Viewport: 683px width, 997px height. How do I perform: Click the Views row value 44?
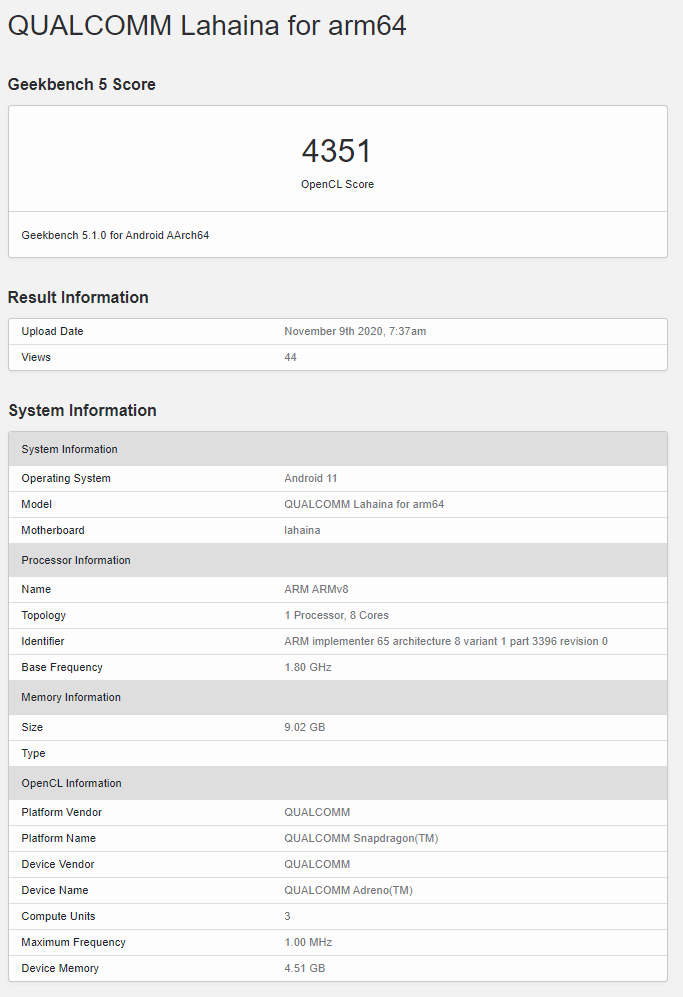point(290,357)
